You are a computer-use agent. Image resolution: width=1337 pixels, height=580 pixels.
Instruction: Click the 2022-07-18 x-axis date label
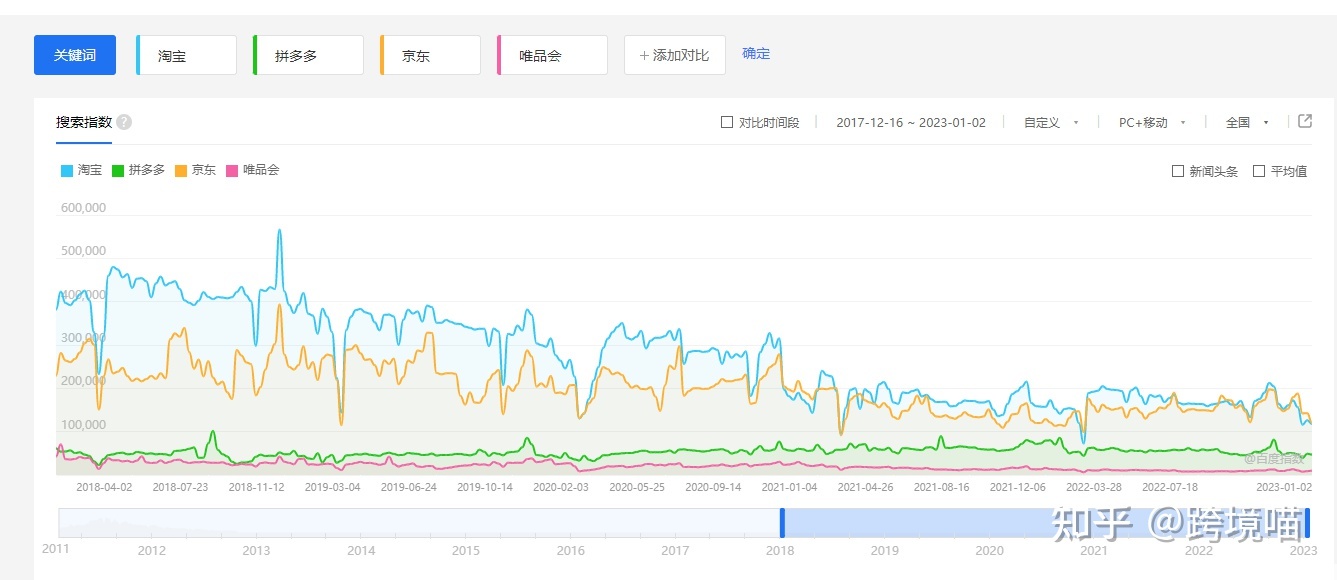1170,487
